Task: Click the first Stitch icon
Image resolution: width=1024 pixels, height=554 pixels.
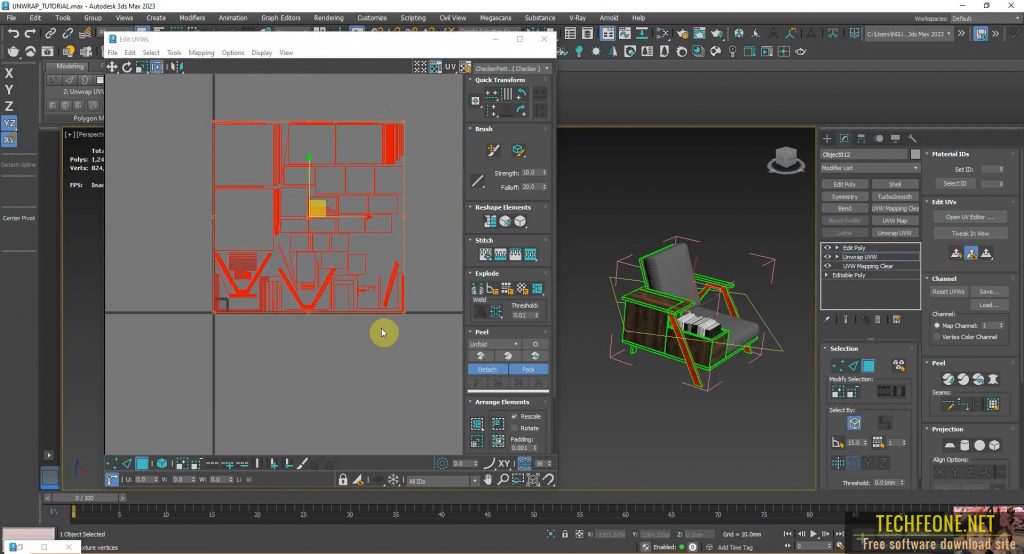Action: coord(486,254)
